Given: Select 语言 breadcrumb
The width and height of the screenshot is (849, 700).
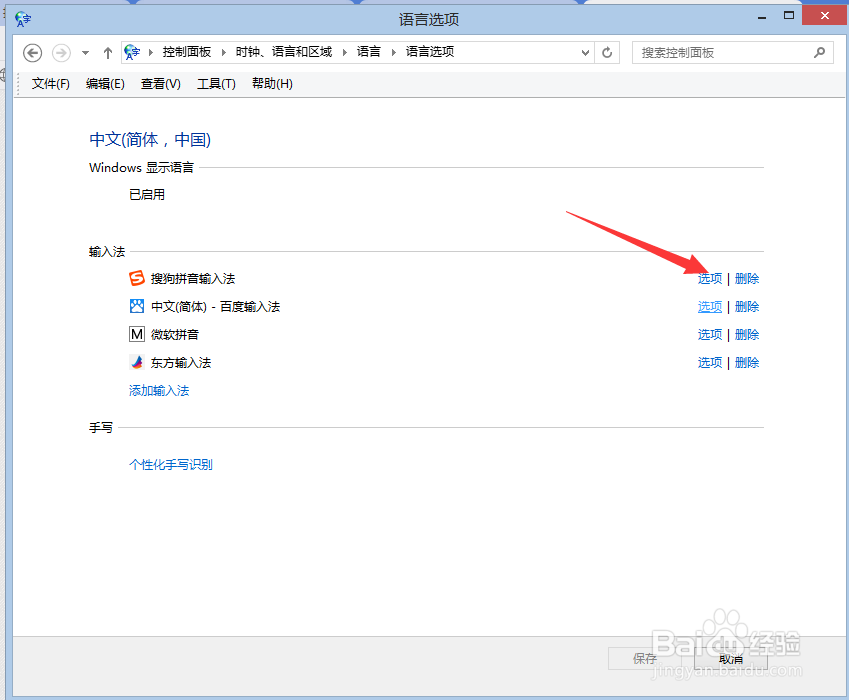Looking at the screenshot, I should click(x=369, y=52).
